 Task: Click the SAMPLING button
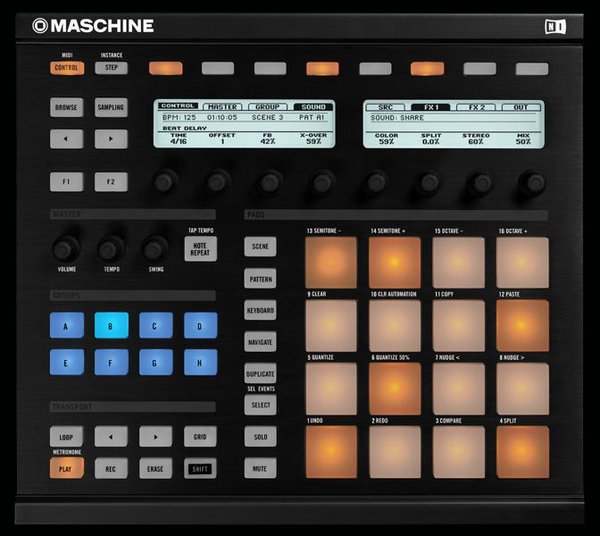click(x=111, y=108)
